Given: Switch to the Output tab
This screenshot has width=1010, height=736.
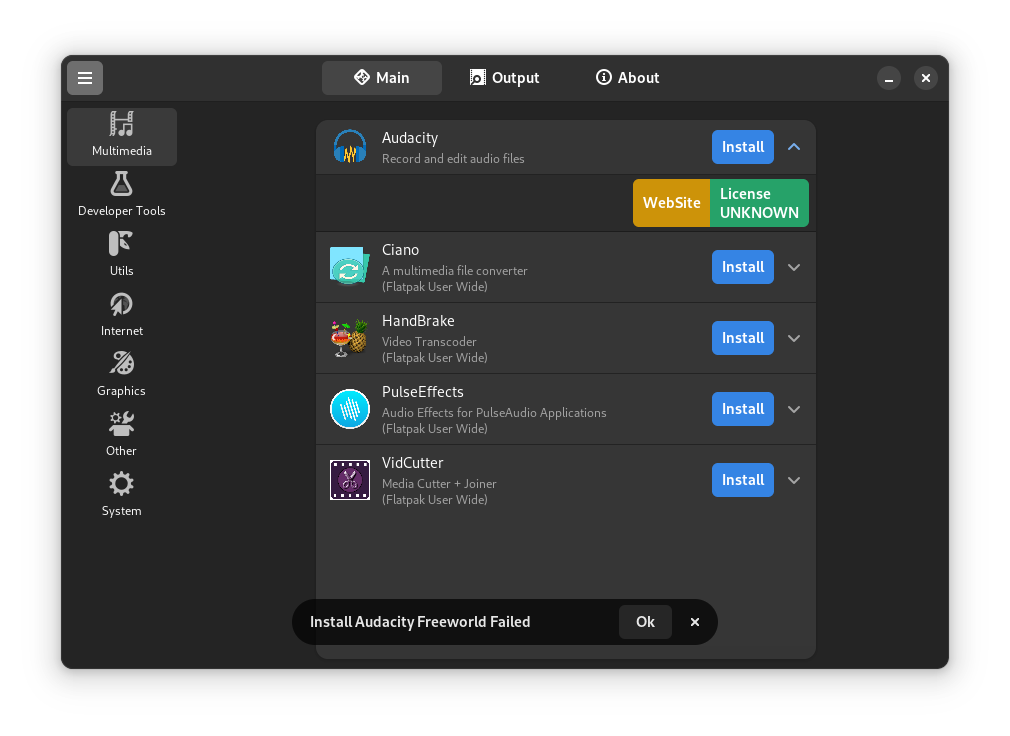Looking at the screenshot, I should point(504,78).
